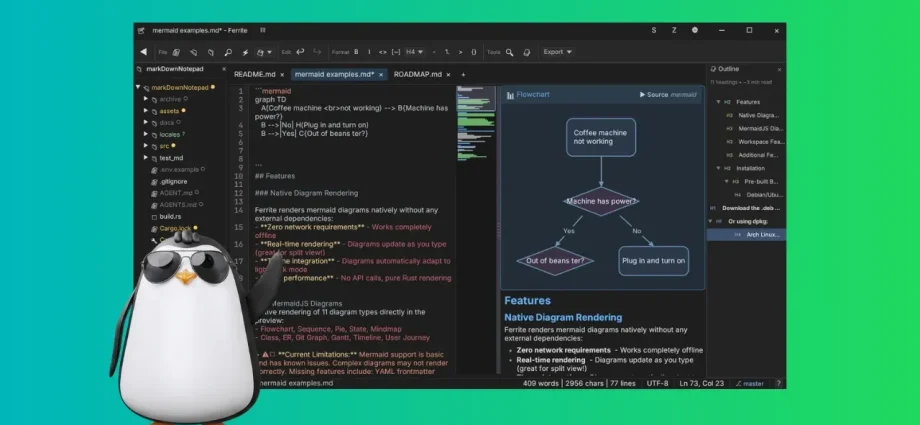Redo the last edit

tap(317, 52)
